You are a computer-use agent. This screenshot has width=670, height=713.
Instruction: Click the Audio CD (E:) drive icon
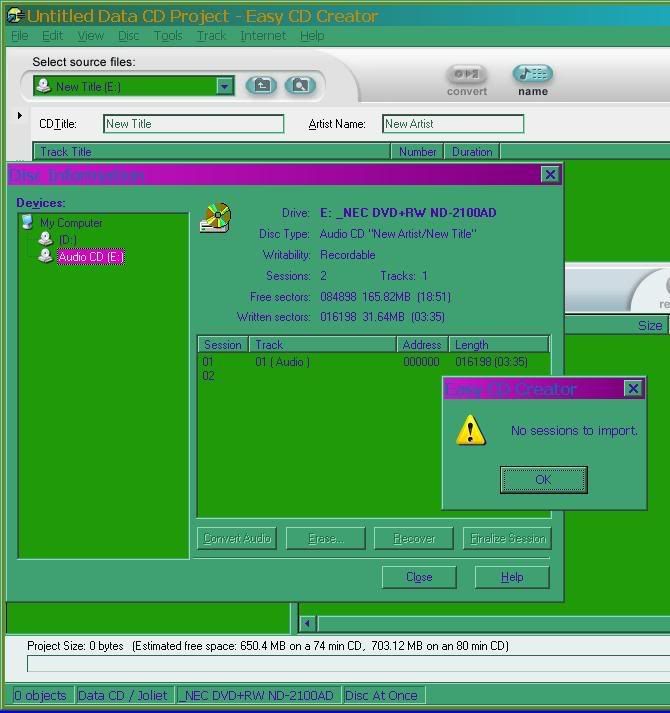click(x=45, y=256)
